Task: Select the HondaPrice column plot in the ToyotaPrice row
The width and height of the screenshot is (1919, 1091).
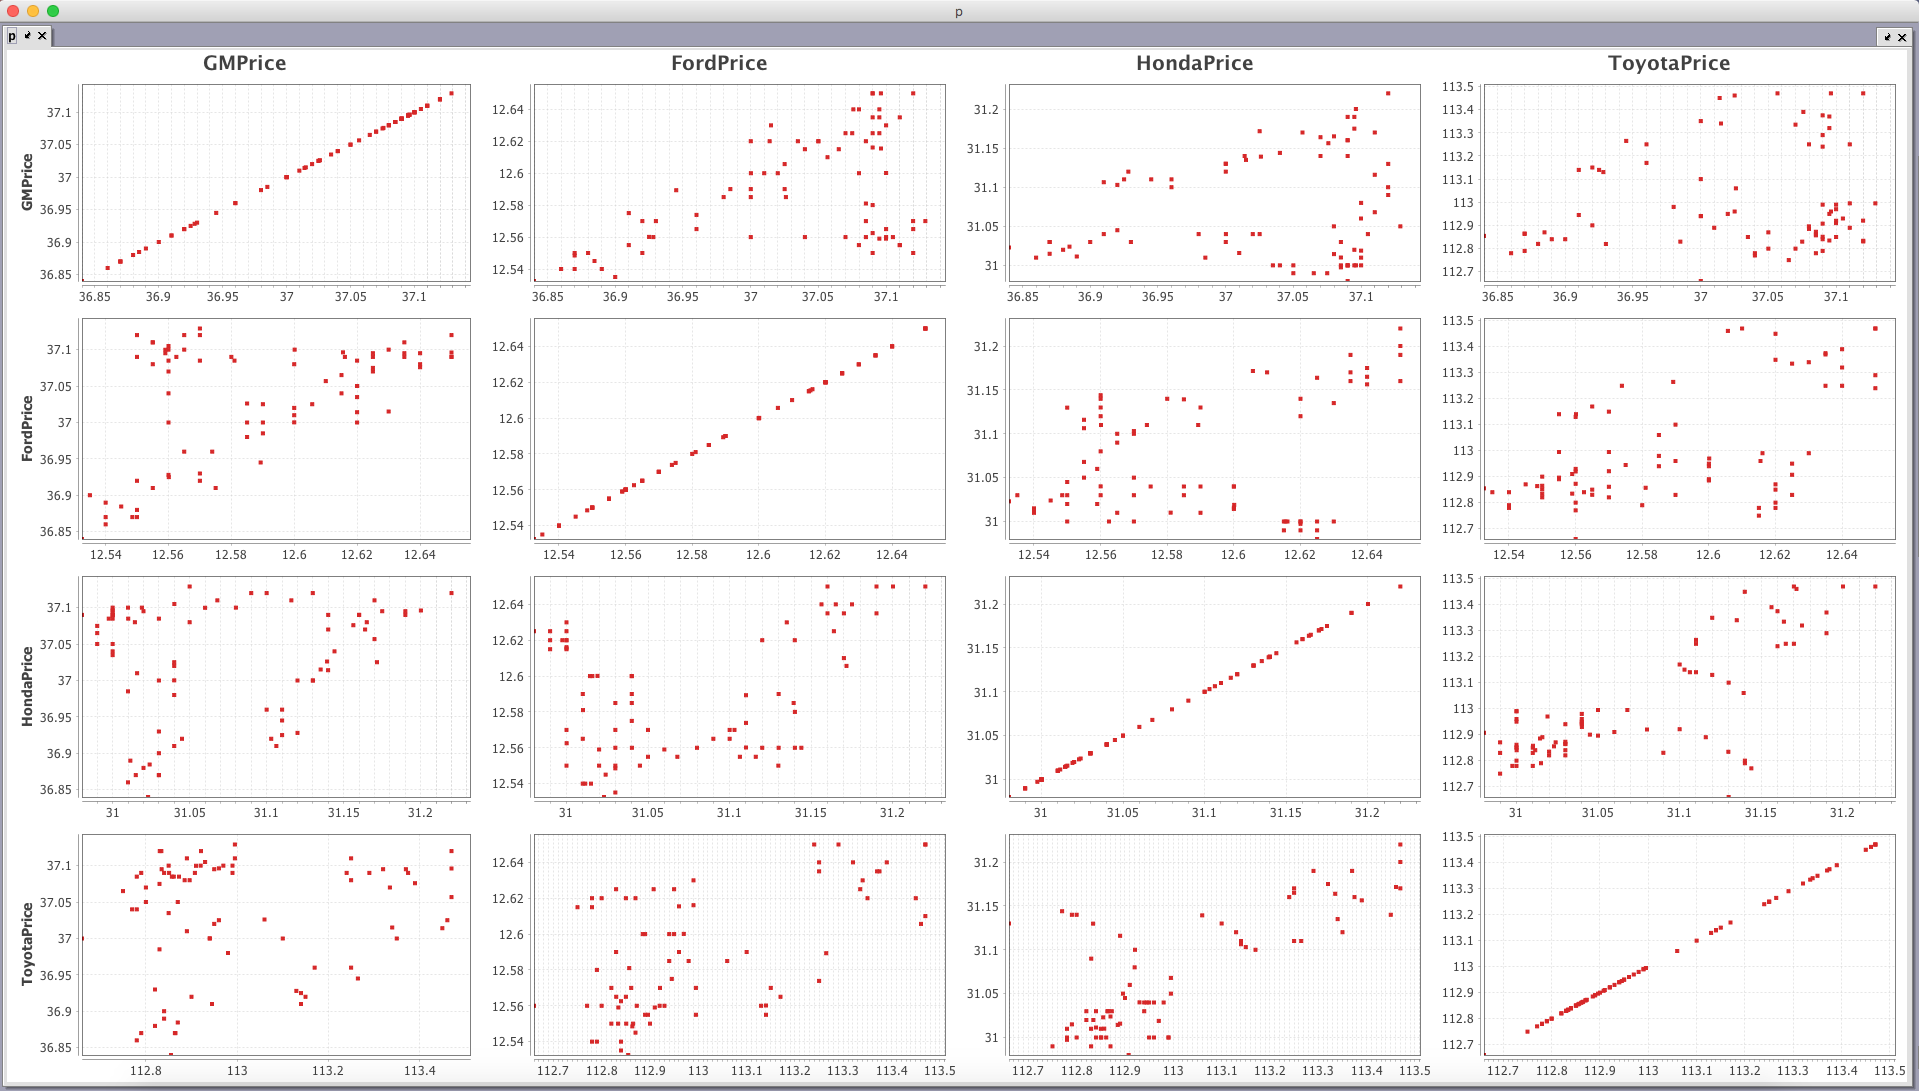Action: tap(1215, 945)
